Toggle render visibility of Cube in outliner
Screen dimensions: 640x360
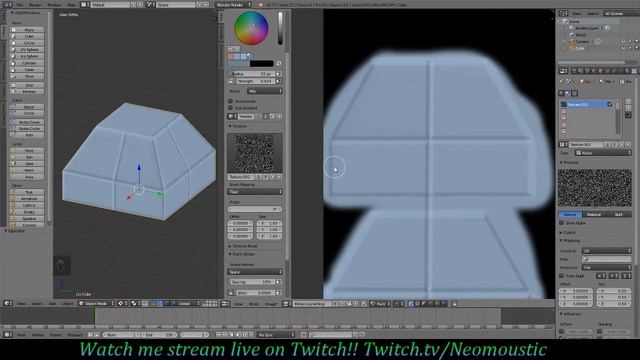click(636, 48)
